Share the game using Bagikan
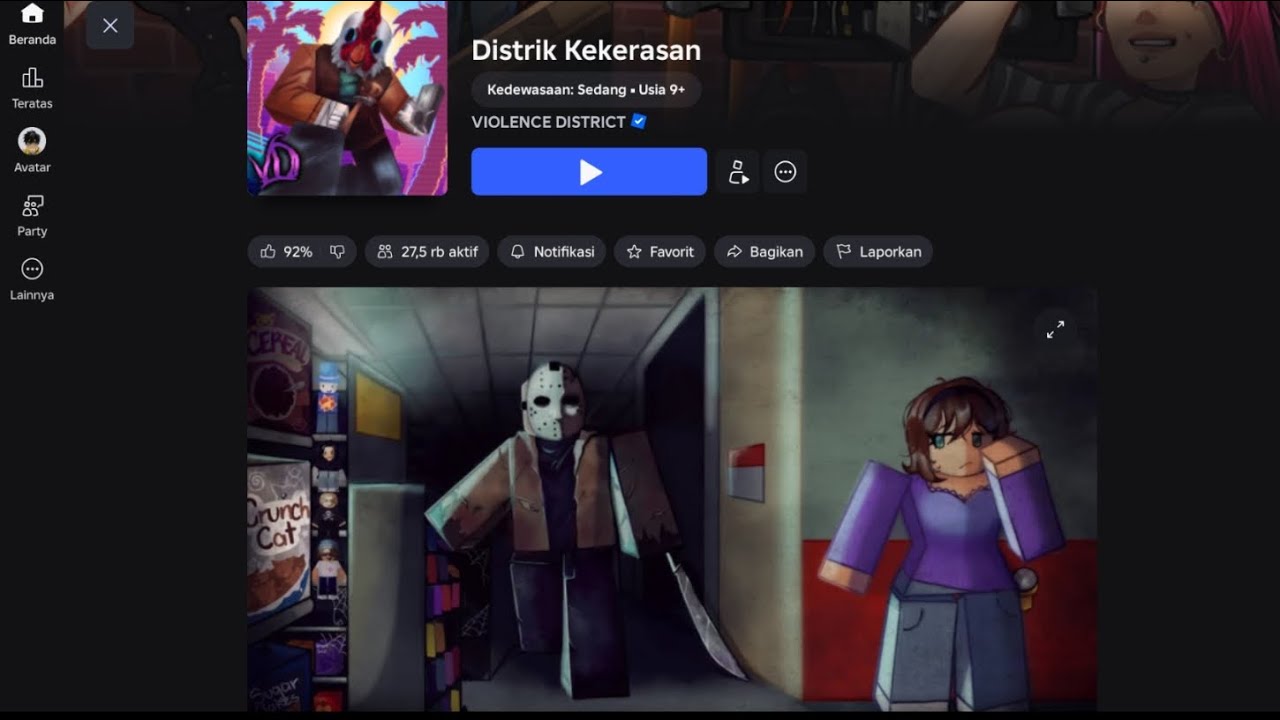The width and height of the screenshot is (1280, 720). [765, 252]
